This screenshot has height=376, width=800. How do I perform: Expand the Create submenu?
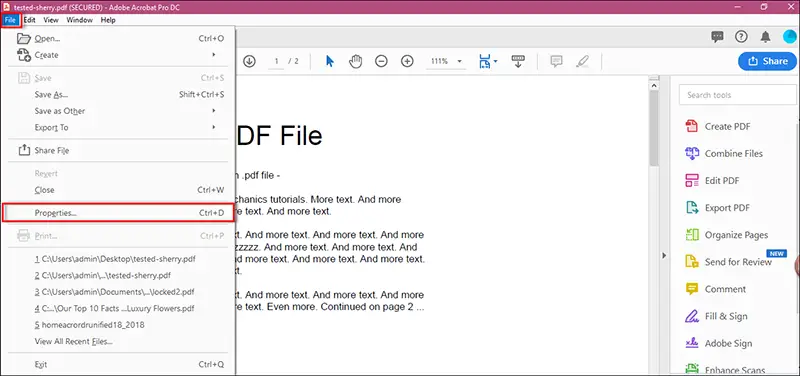point(118,55)
